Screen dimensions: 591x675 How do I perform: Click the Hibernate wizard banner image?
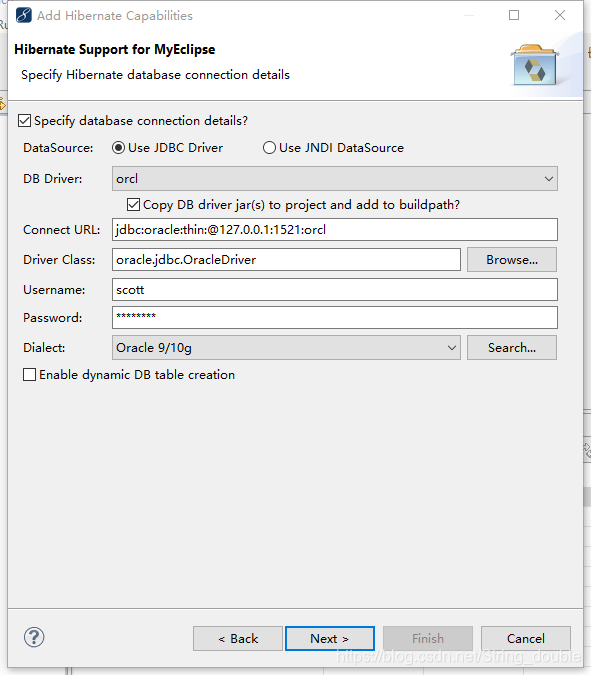tap(535, 65)
